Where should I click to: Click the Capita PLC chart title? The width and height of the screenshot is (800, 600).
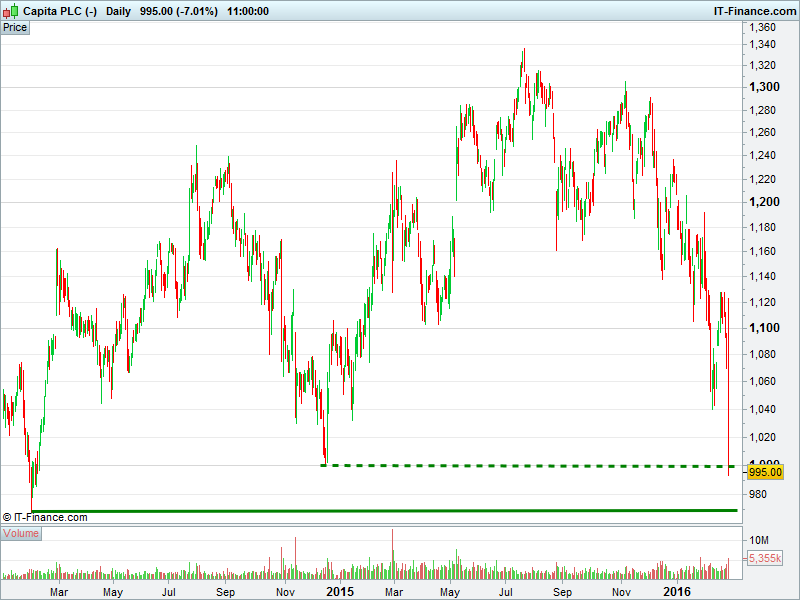point(36,10)
